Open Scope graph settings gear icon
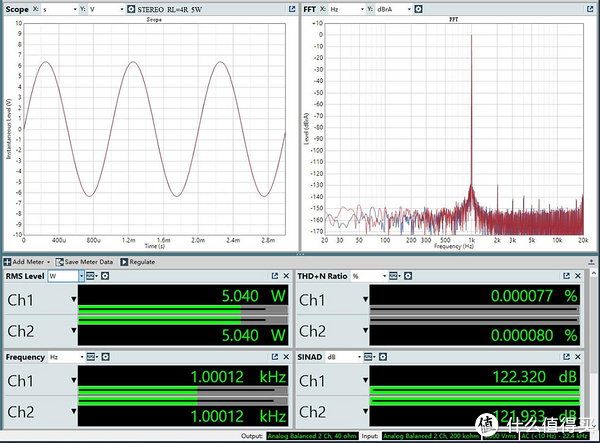 [x=131, y=9]
